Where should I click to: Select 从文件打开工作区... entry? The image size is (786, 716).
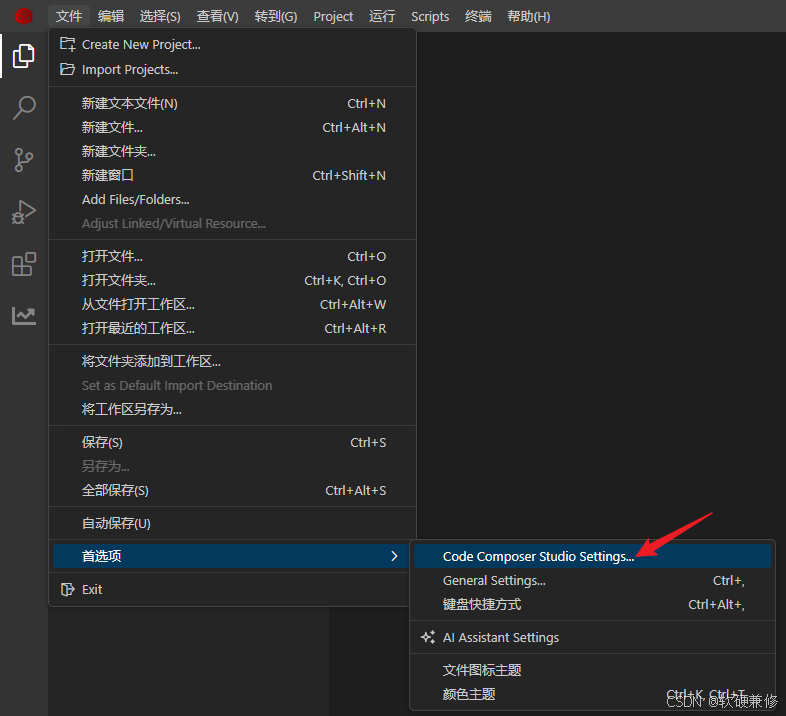(x=233, y=304)
